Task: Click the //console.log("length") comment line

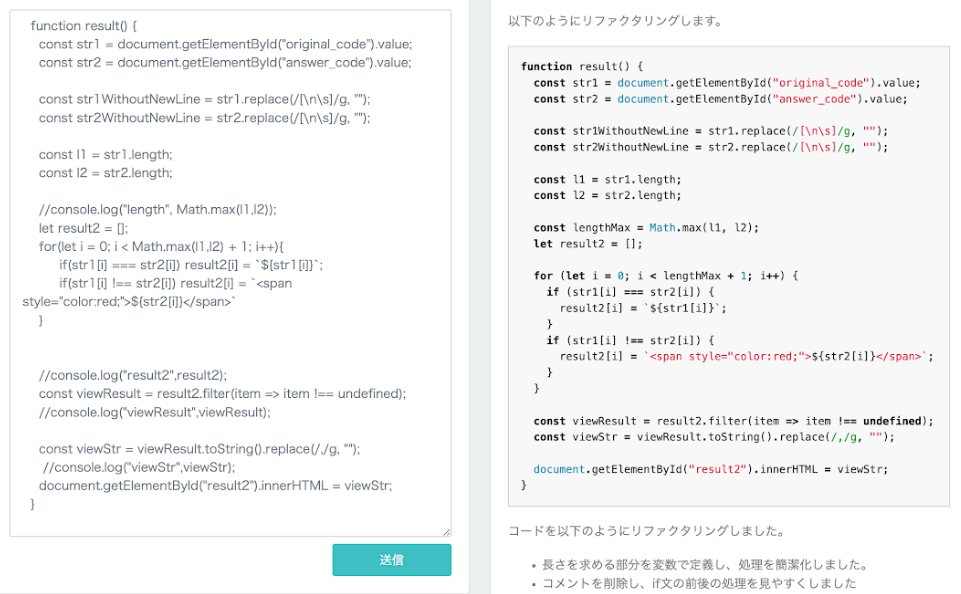Action: click(157, 209)
